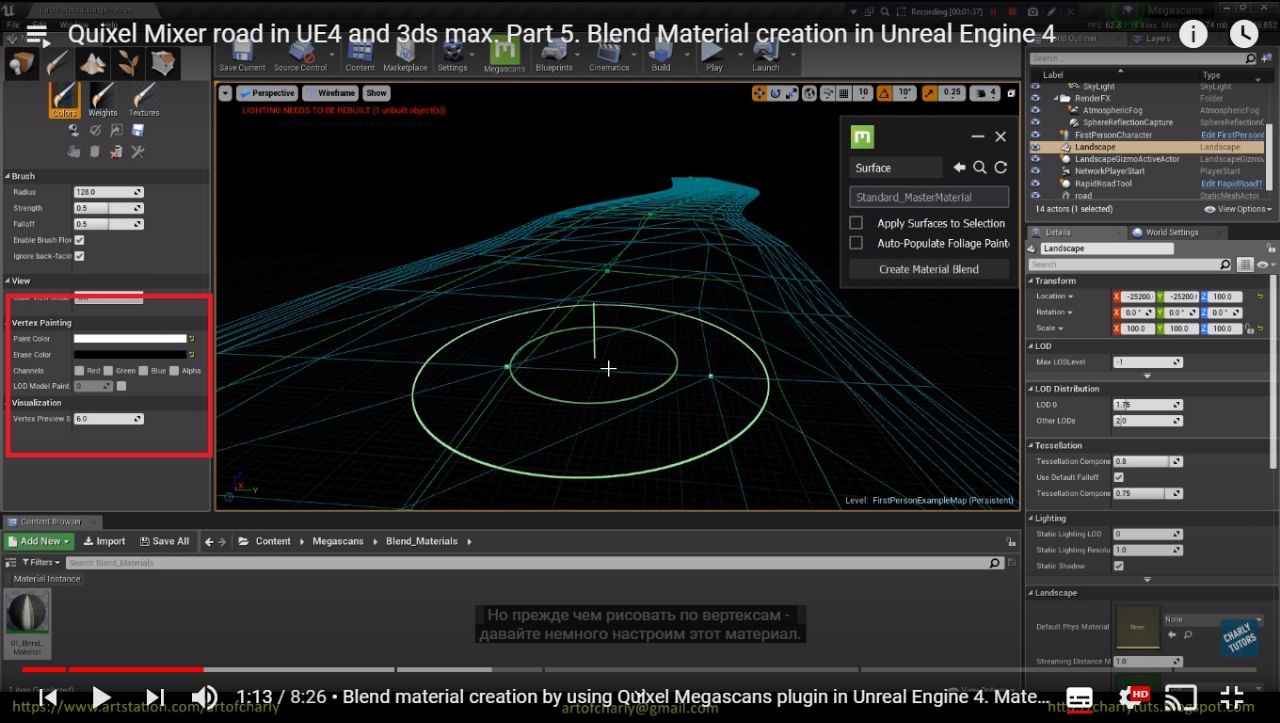Select the Landscape mode mountain icon
The image size is (1280, 723).
(93, 65)
